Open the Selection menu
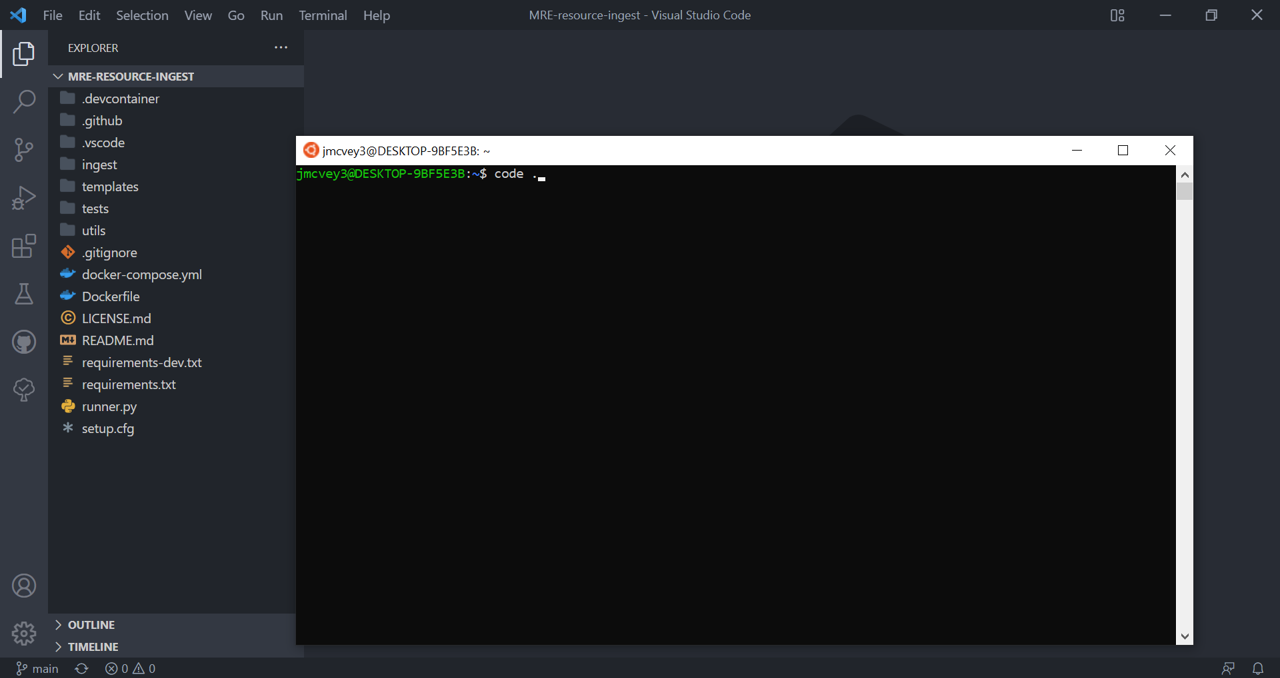Image resolution: width=1280 pixels, height=678 pixels. click(142, 15)
